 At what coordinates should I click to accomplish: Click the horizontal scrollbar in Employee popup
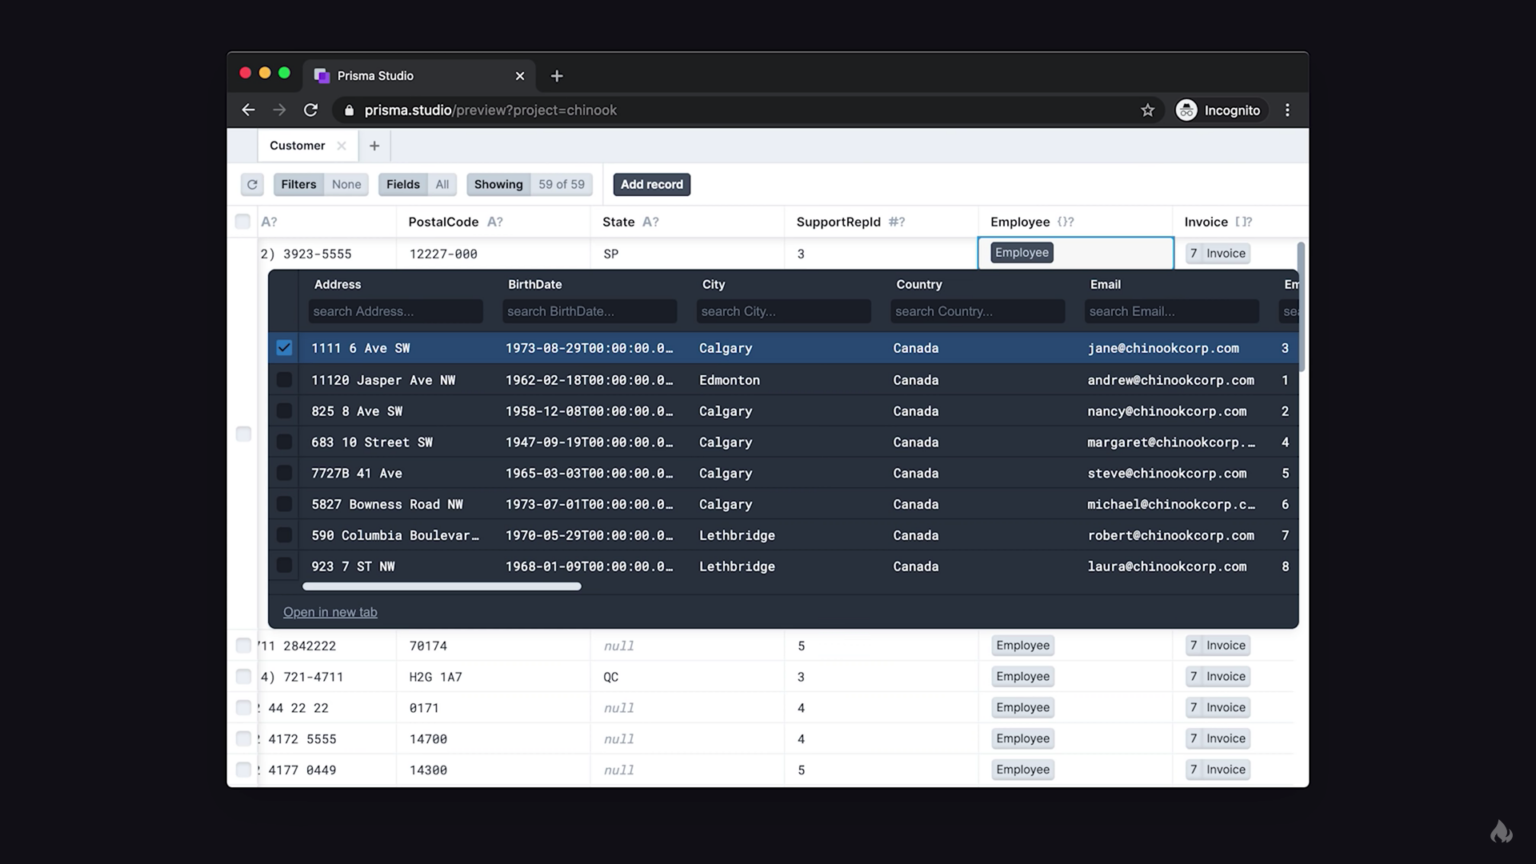(441, 587)
